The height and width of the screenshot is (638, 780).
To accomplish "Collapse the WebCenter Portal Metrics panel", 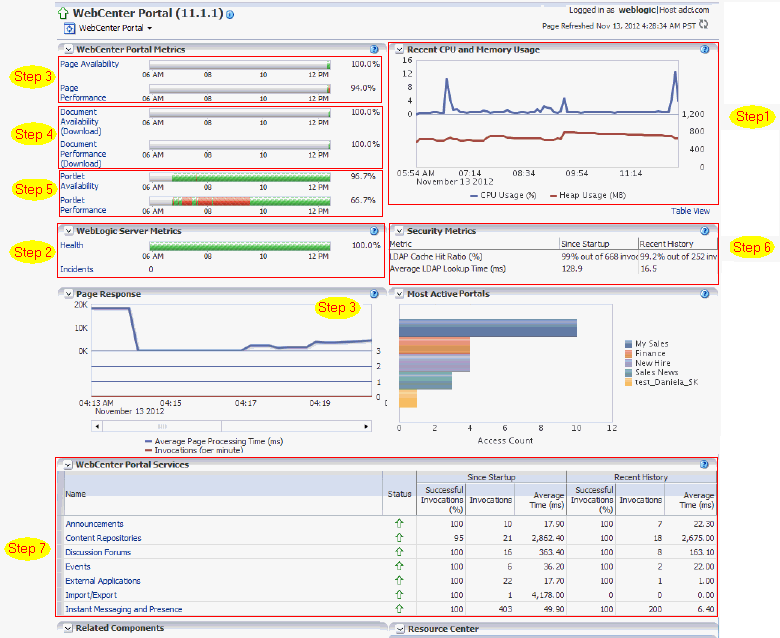I will point(69,49).
